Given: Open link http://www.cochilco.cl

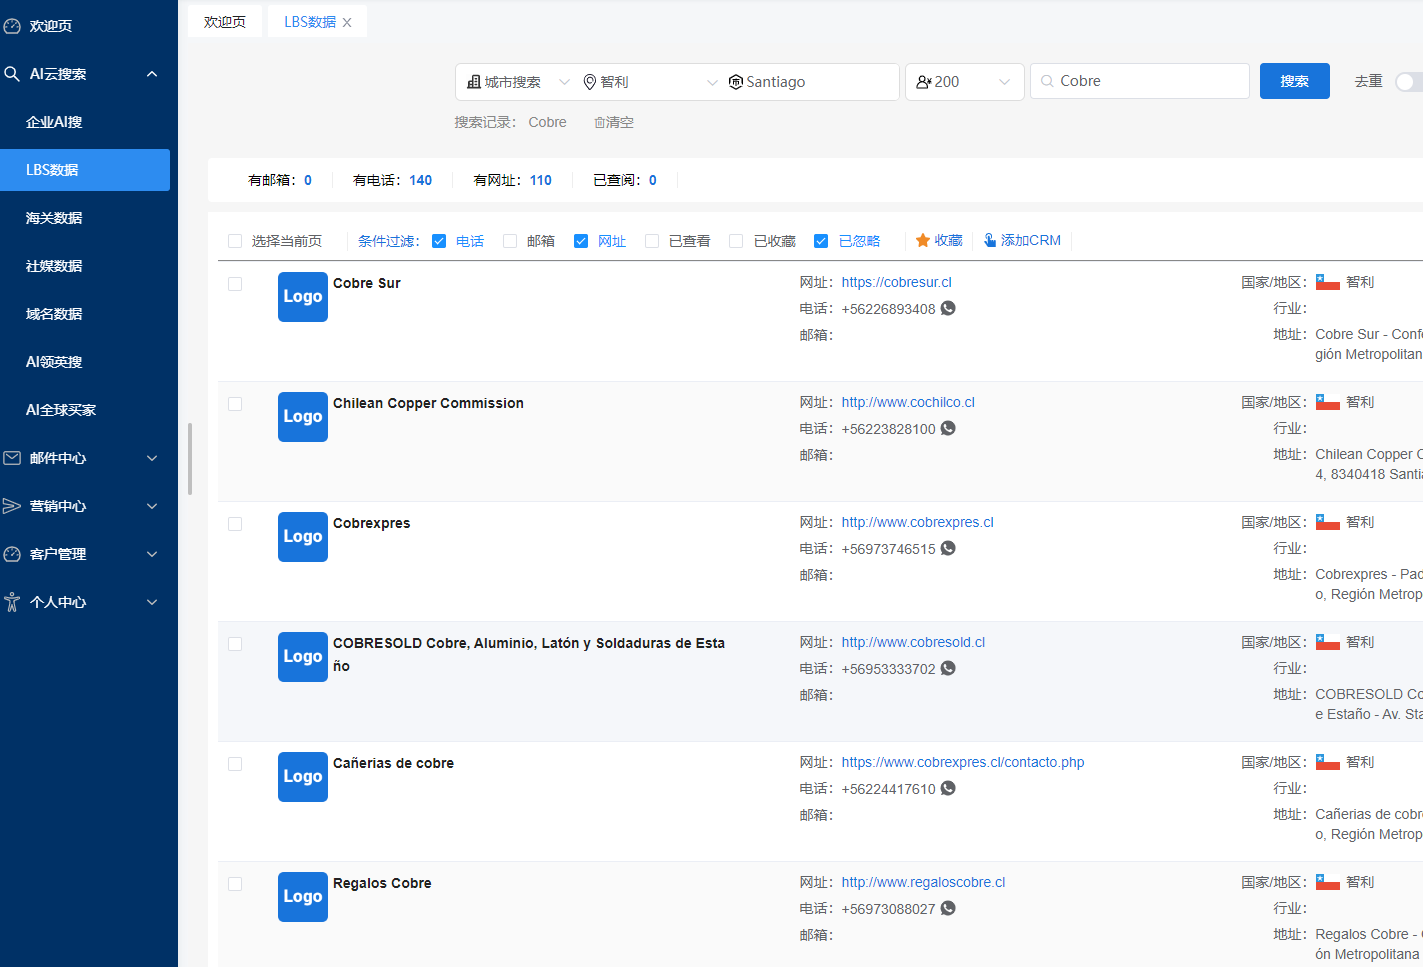Looking at the screenshot, I should pos(908,402).
